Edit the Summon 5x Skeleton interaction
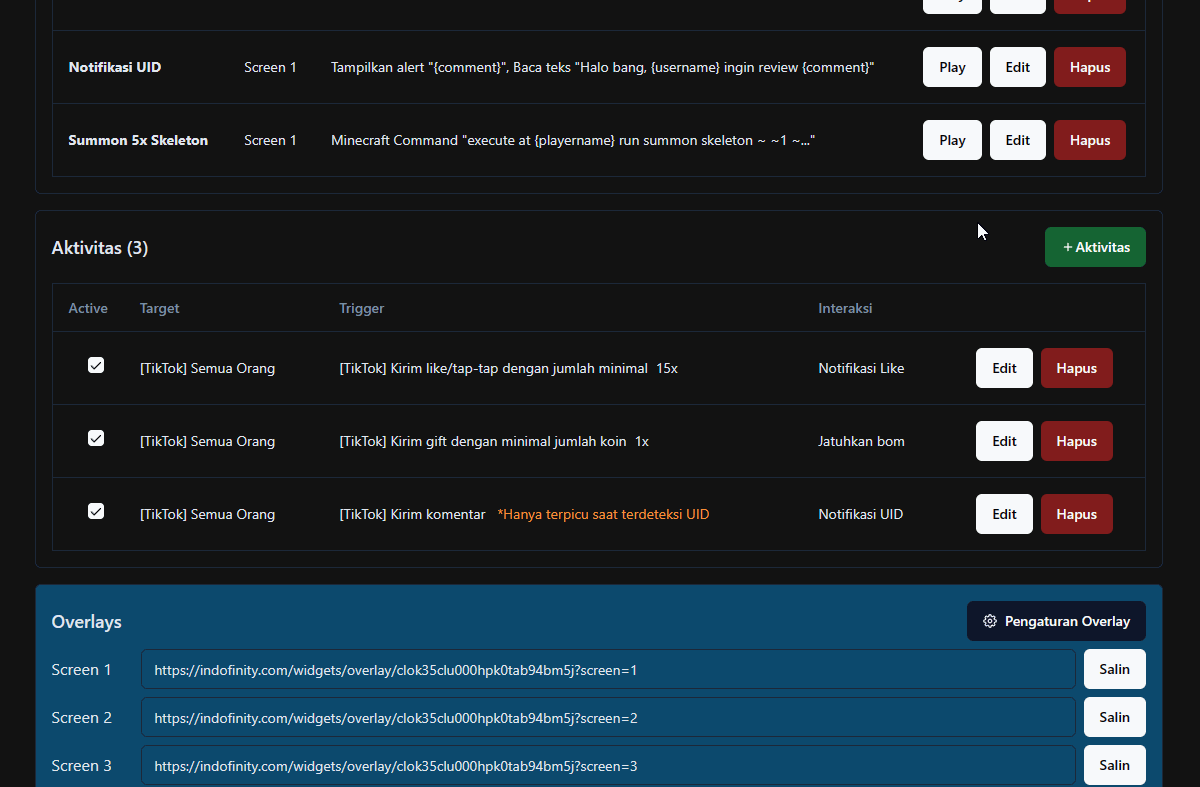Viewport: 1200px width, 787px height. [1017, 140]
